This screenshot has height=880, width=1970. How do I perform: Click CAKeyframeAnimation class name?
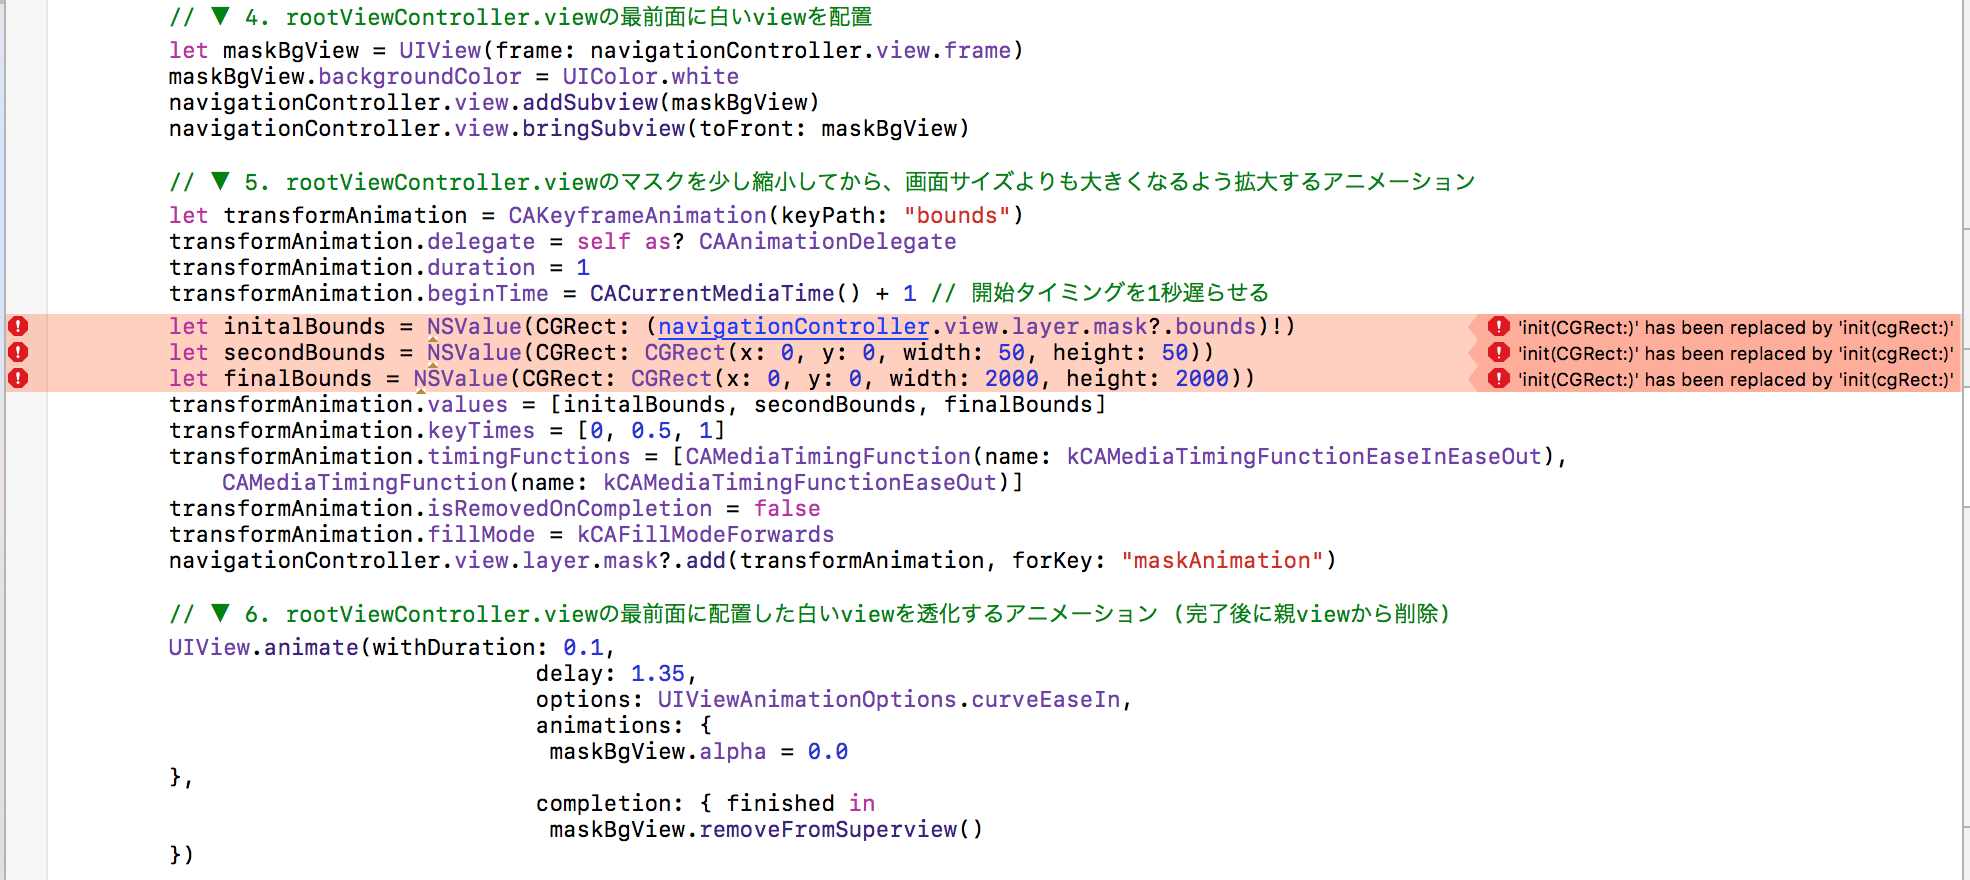click(637, 216)
